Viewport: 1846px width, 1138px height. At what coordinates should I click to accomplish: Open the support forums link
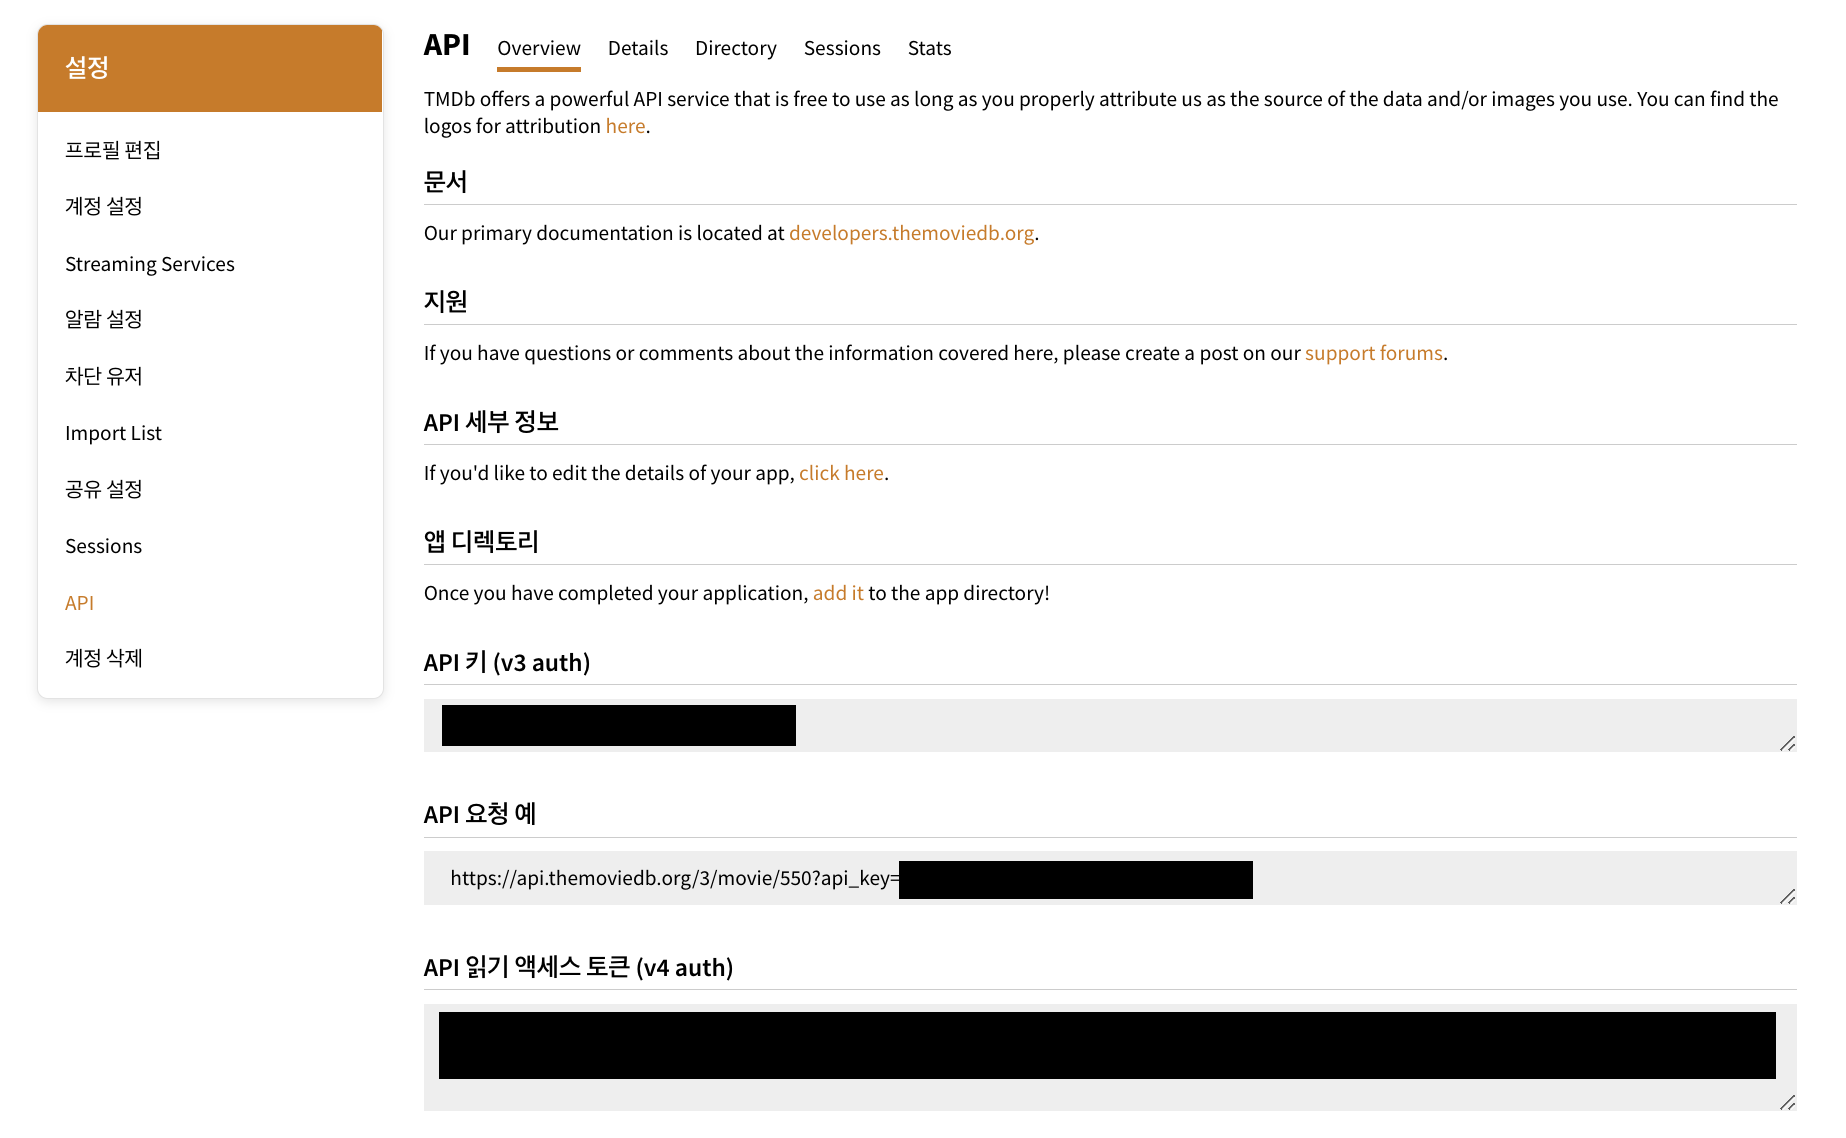pyautogui.click(x=1374, y=353)
